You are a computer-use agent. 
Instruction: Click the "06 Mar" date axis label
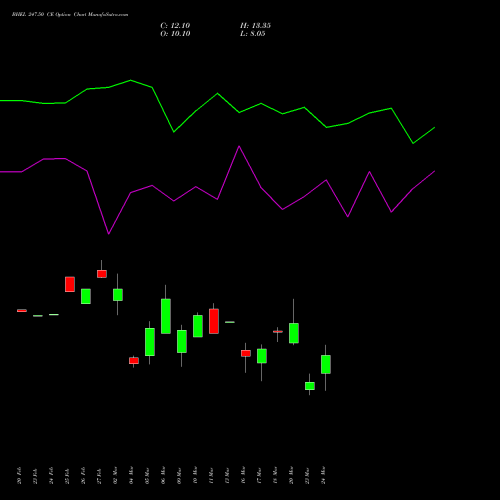[163, 475]
